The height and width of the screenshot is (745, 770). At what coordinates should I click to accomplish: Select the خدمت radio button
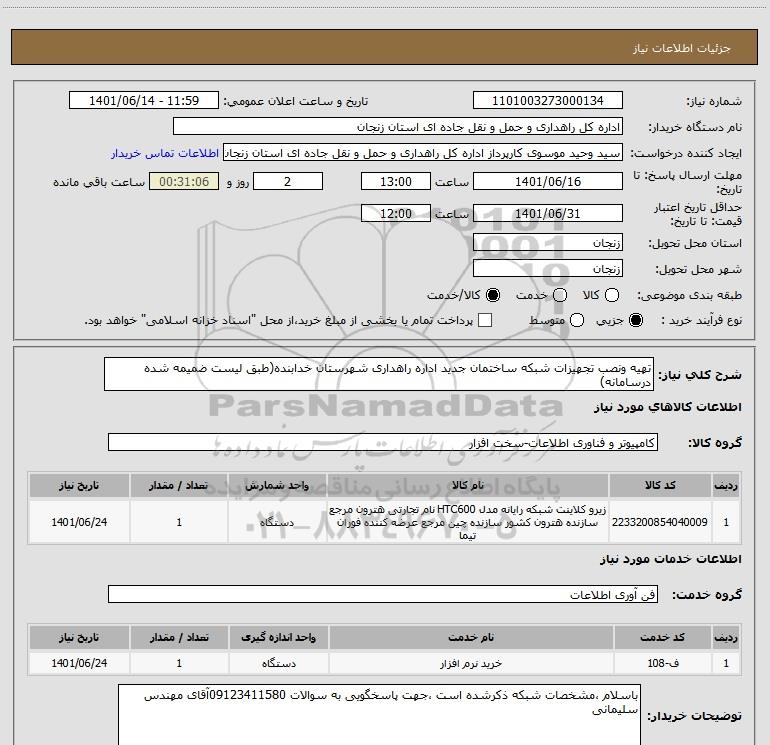click(x=560, y=295)
